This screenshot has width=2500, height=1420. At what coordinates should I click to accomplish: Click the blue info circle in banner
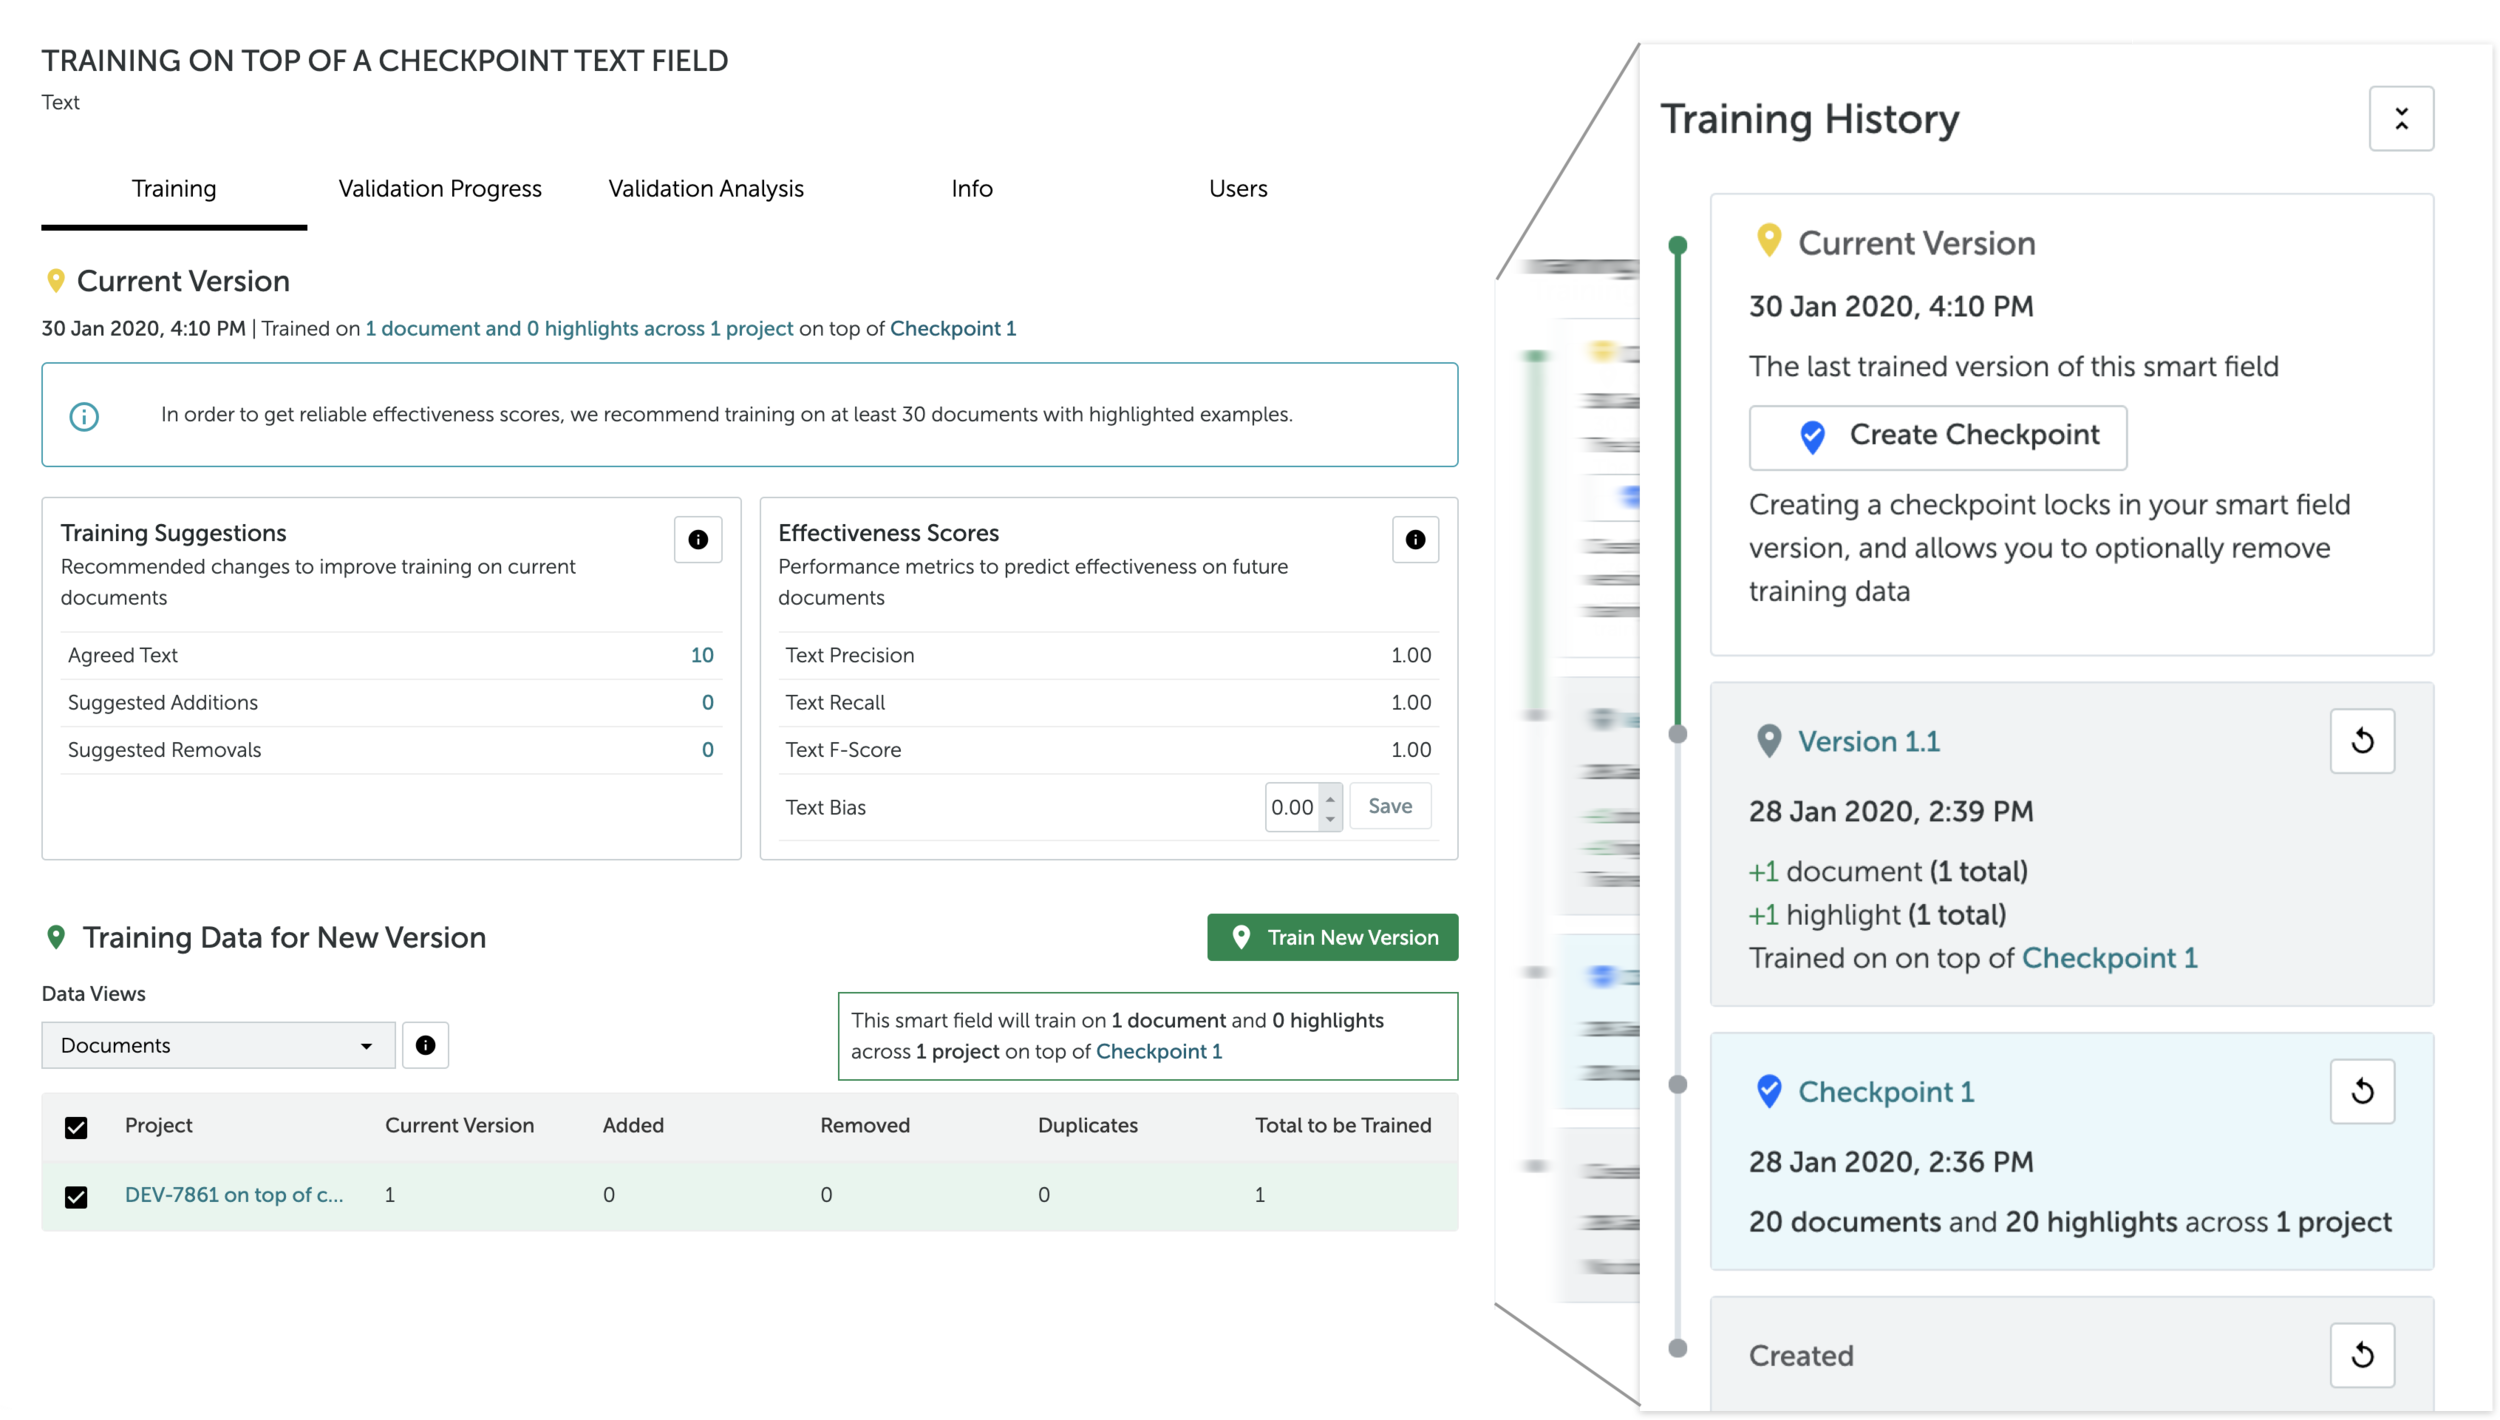(x=84, y=416)
